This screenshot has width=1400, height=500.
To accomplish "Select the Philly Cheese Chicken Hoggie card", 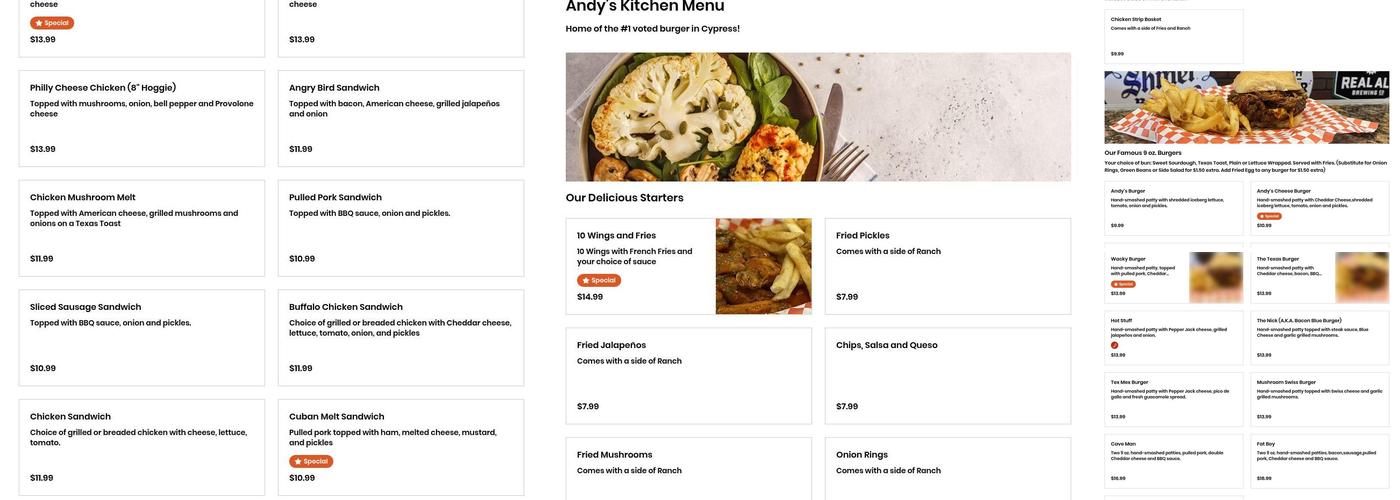I will [x=142, y=118].
